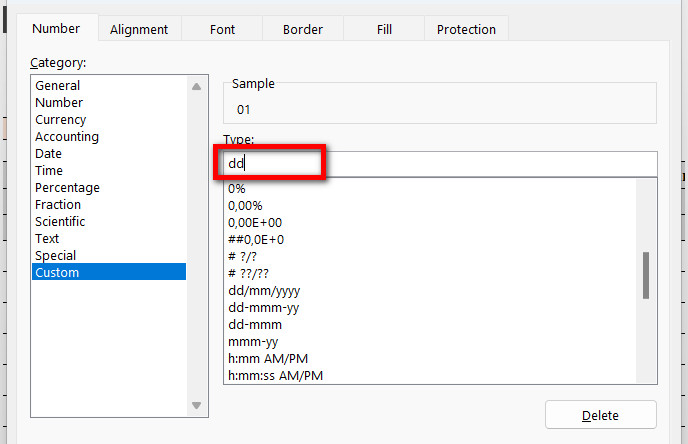Select the dd-mmm-yy format
The width and height of the screenshot is (688, 444).
(x=263, y=308)
